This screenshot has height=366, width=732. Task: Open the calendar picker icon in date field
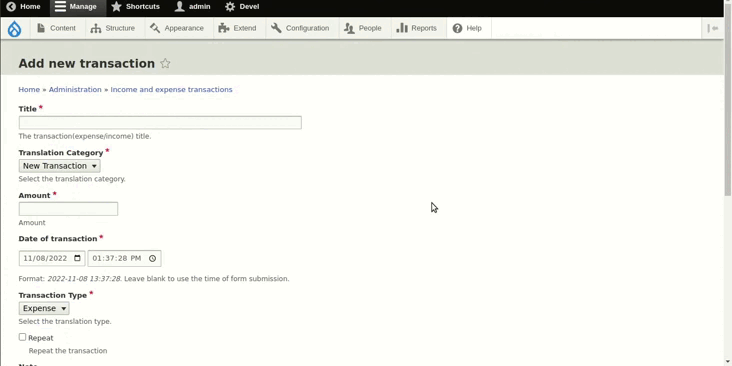[77, 258]
